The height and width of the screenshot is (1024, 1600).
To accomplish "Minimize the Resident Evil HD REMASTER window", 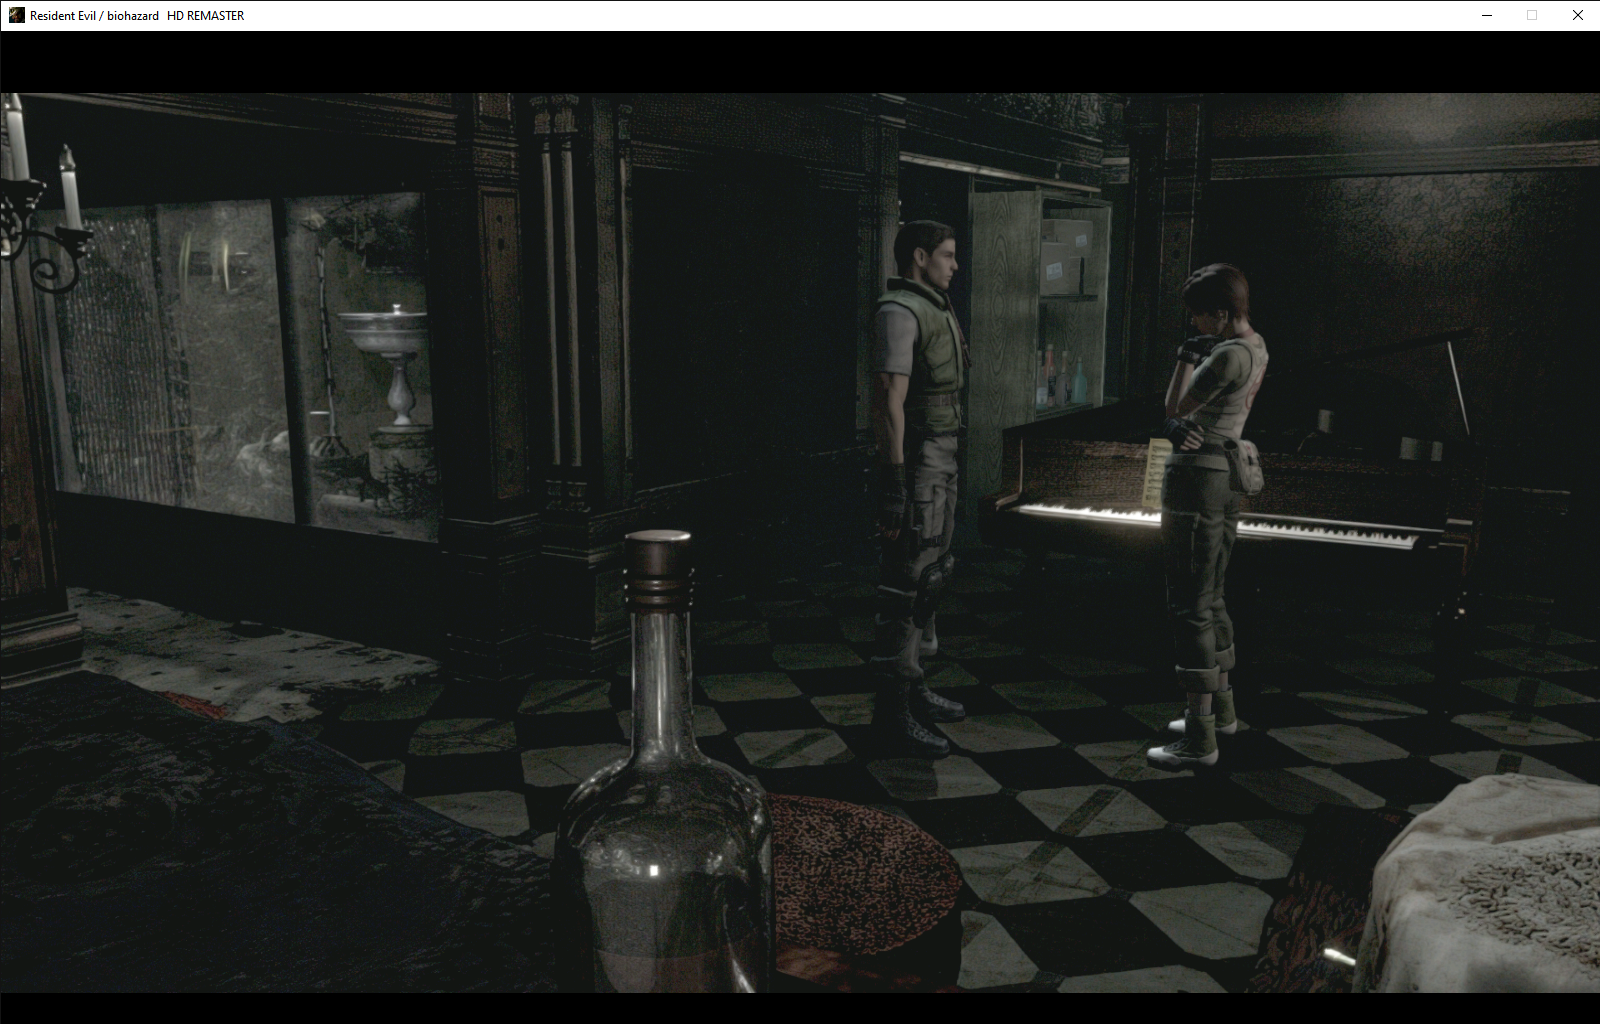I will pos(1486,15).
